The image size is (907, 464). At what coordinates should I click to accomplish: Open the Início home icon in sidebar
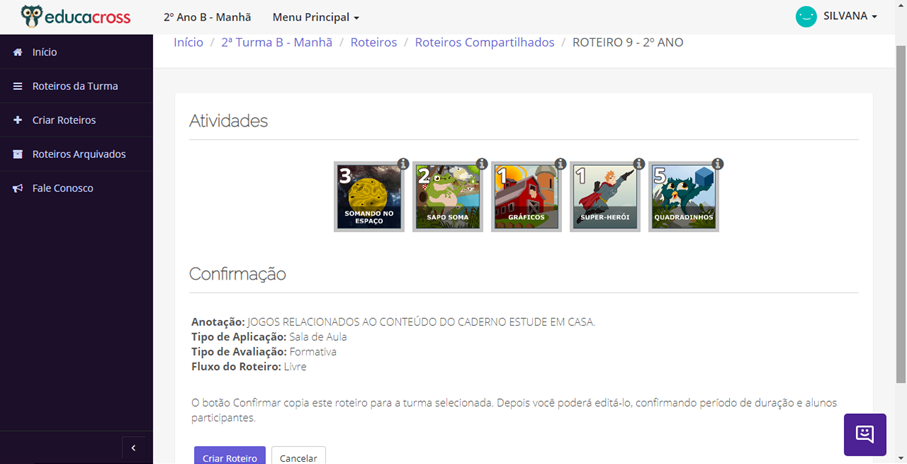tap(18, 52)
